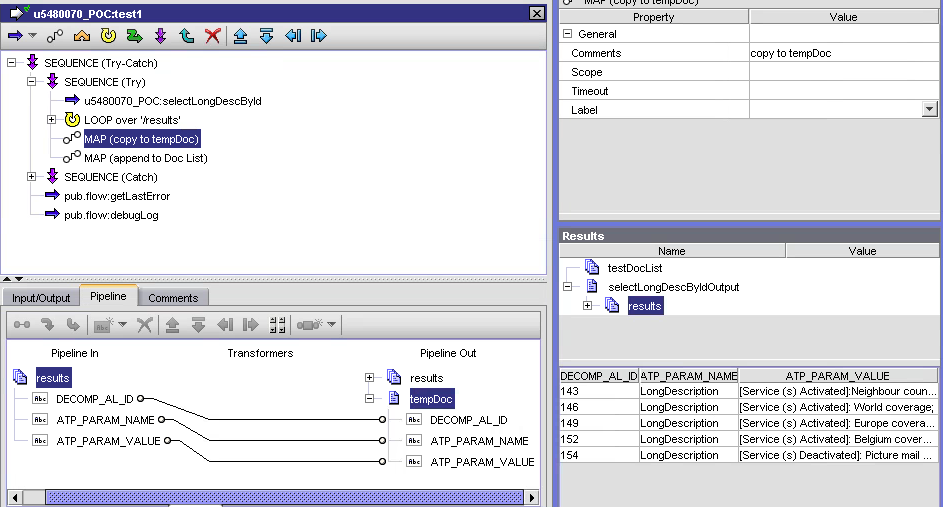Click the blue Invoke arrow toolbar icon
The height and width of the screenshot is (507, 943).
15,36
